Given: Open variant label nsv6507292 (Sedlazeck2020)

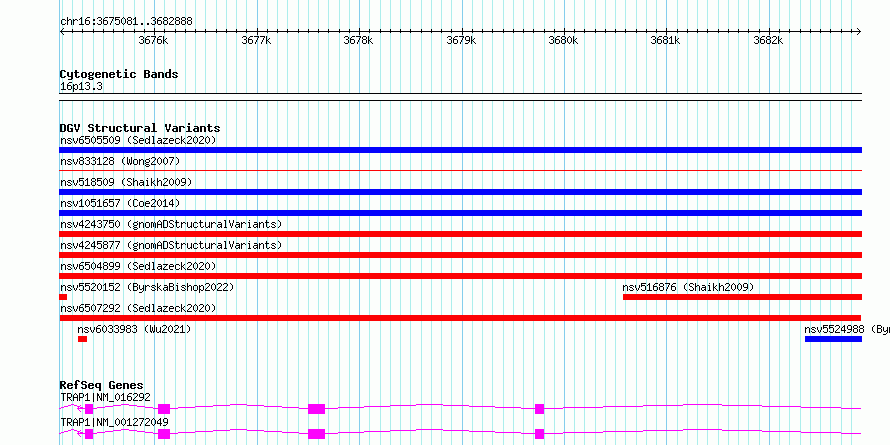Looking at the screenshot, I should pyautogui.click(x=138, y=308).
